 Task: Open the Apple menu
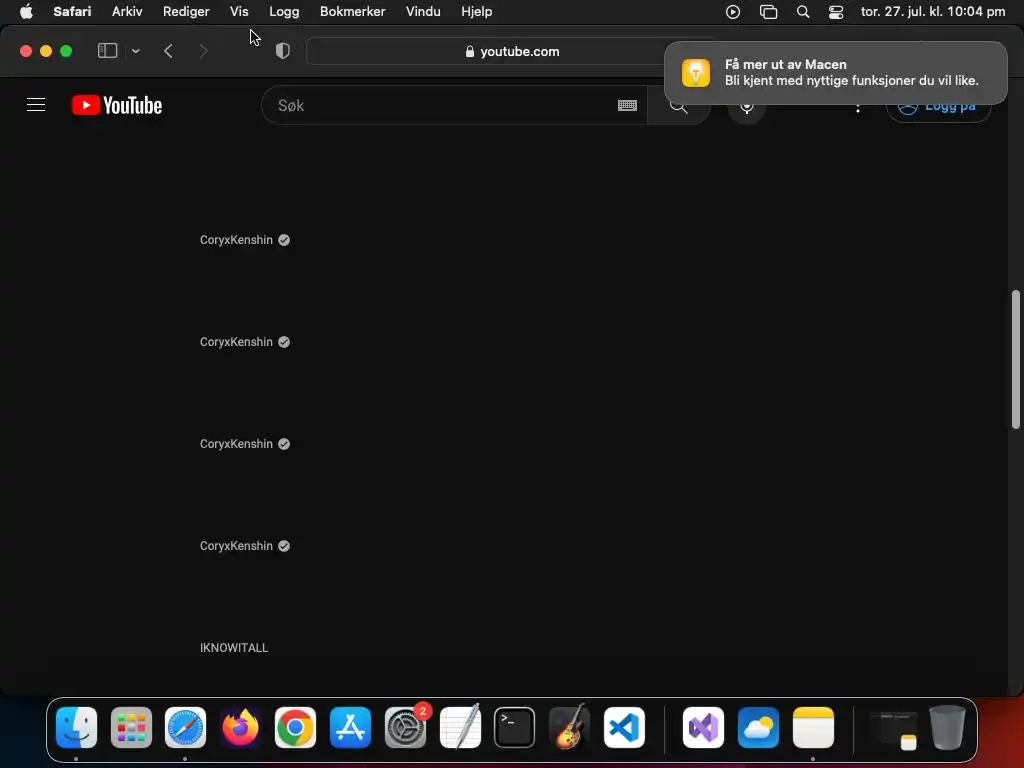coord(25,11)
